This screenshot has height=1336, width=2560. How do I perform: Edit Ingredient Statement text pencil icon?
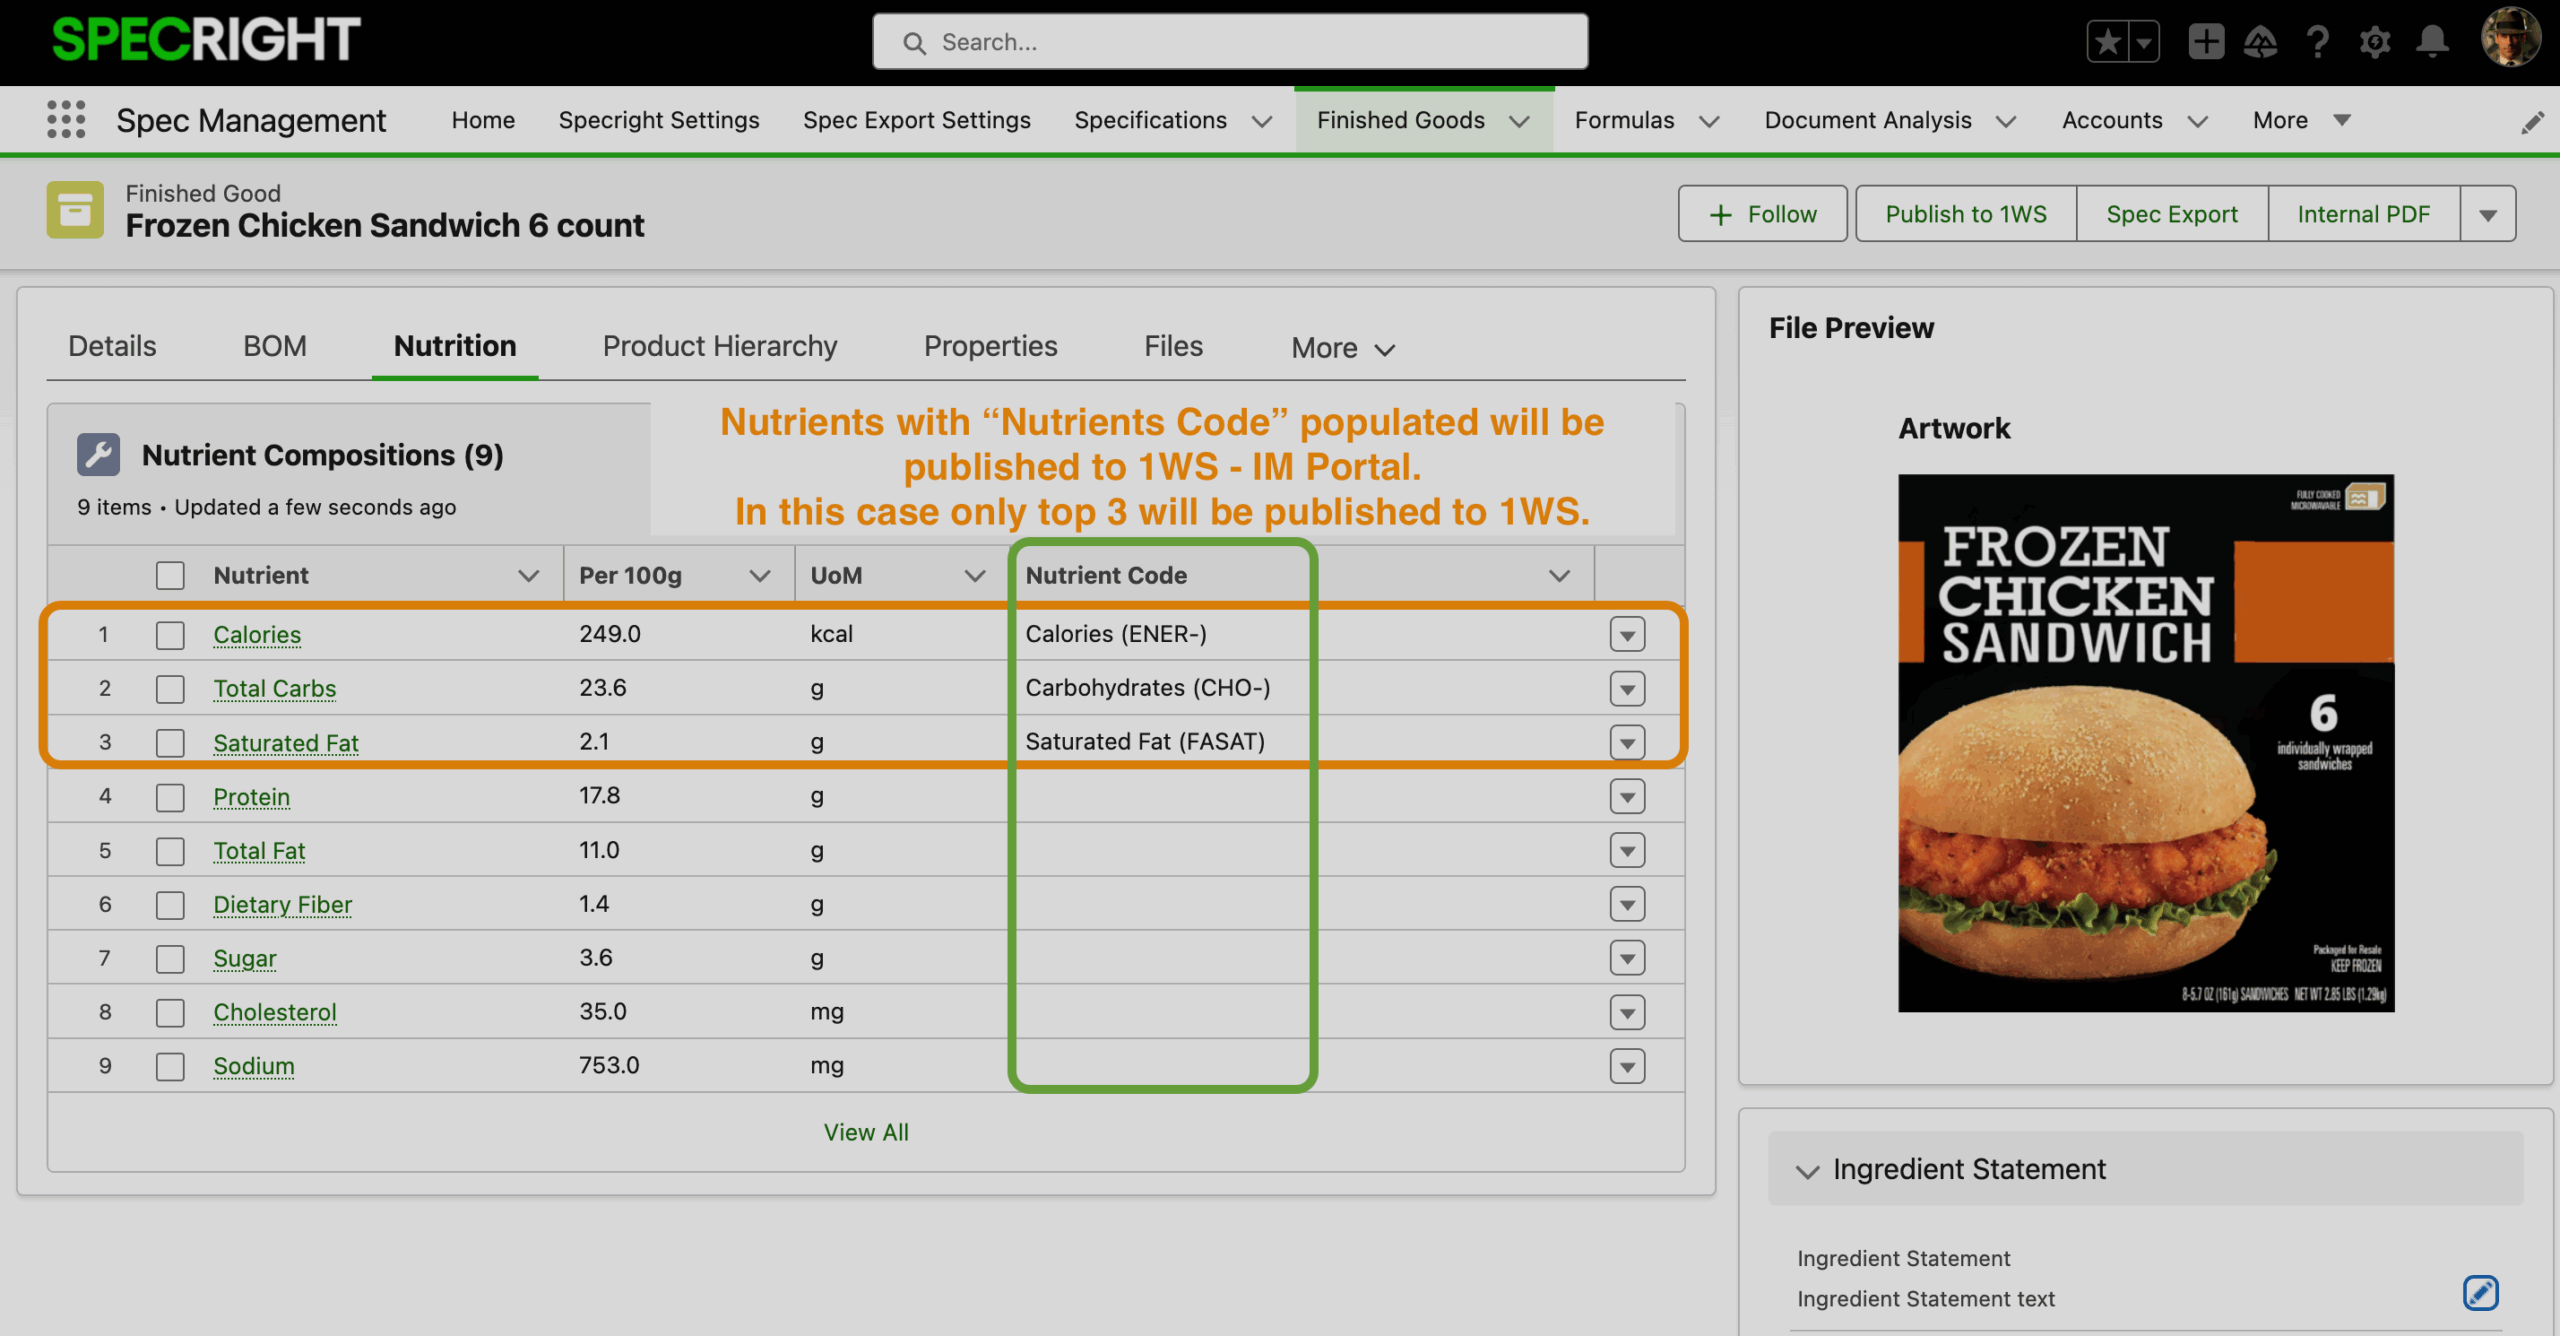tap(2480, 1292)
